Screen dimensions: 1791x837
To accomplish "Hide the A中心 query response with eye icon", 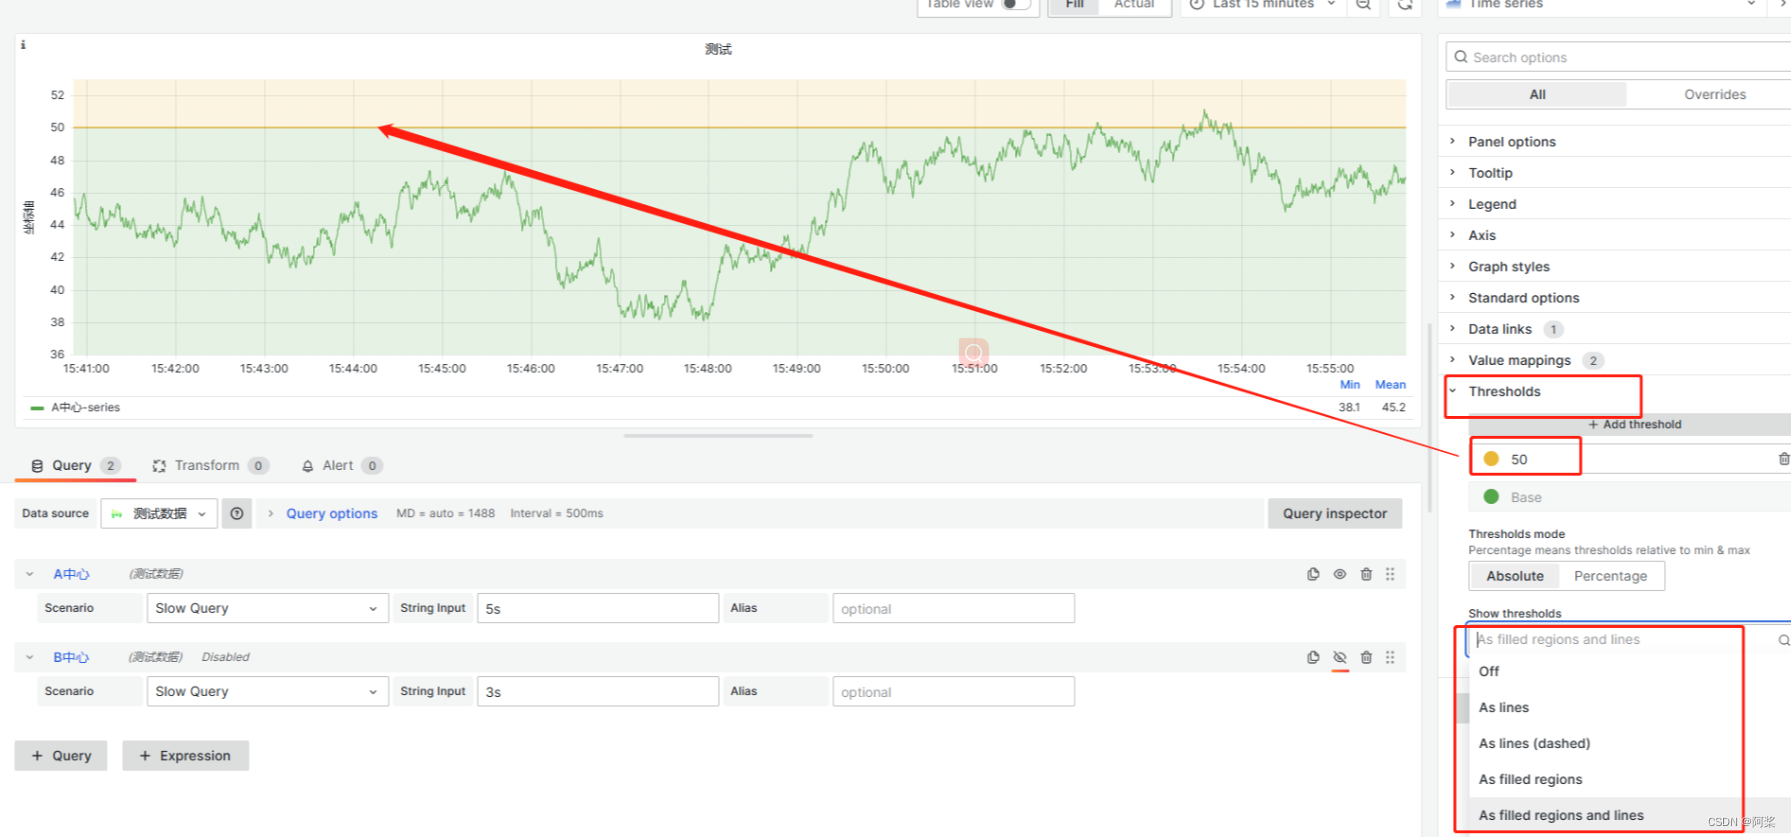I will point(1340,574).
